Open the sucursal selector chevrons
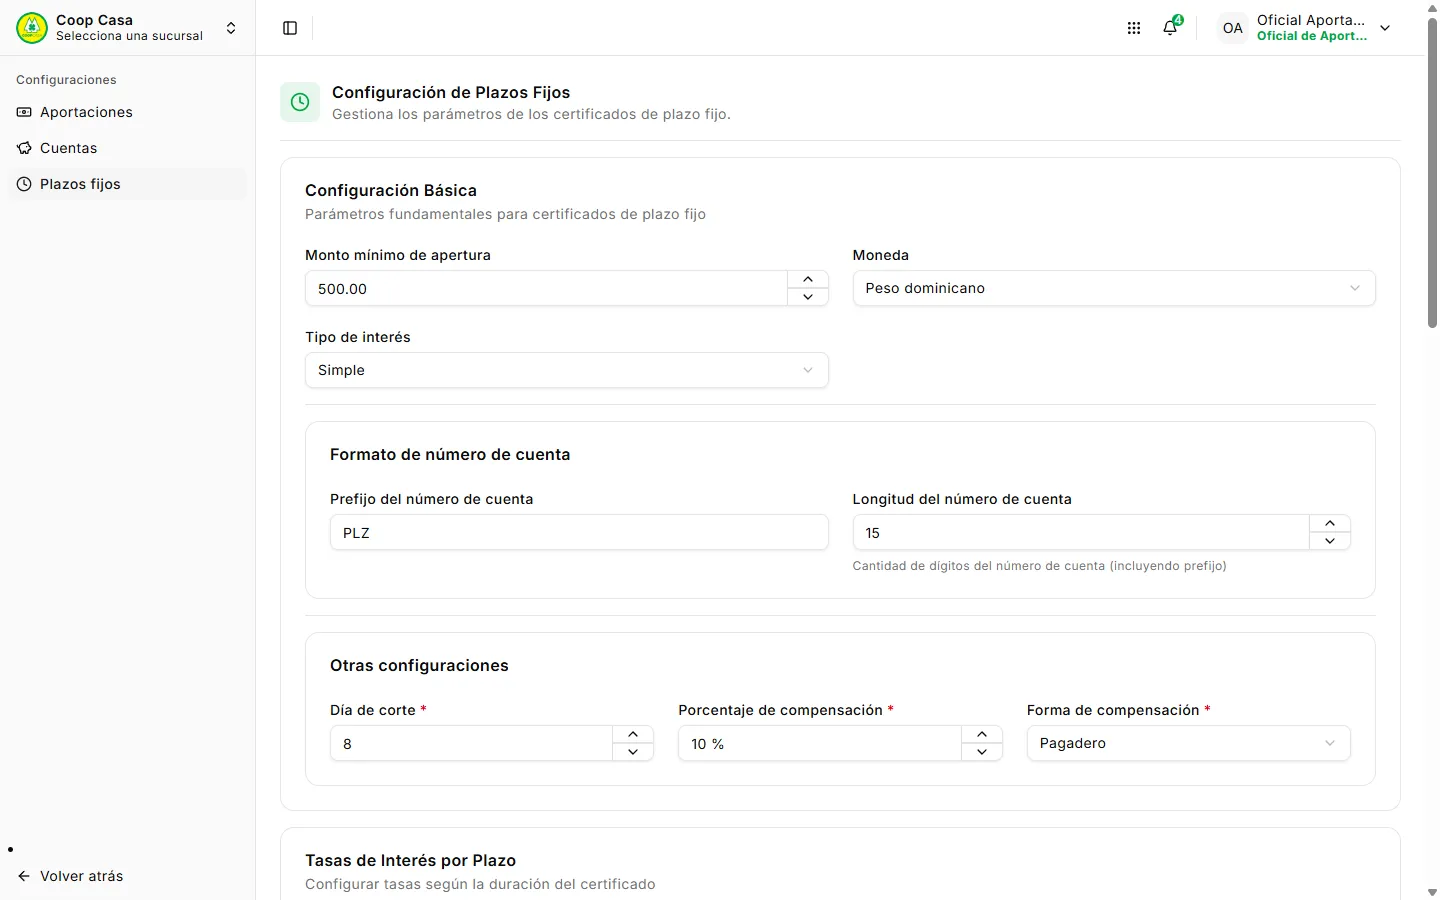1440x900 pixels. tap(231, 28)
